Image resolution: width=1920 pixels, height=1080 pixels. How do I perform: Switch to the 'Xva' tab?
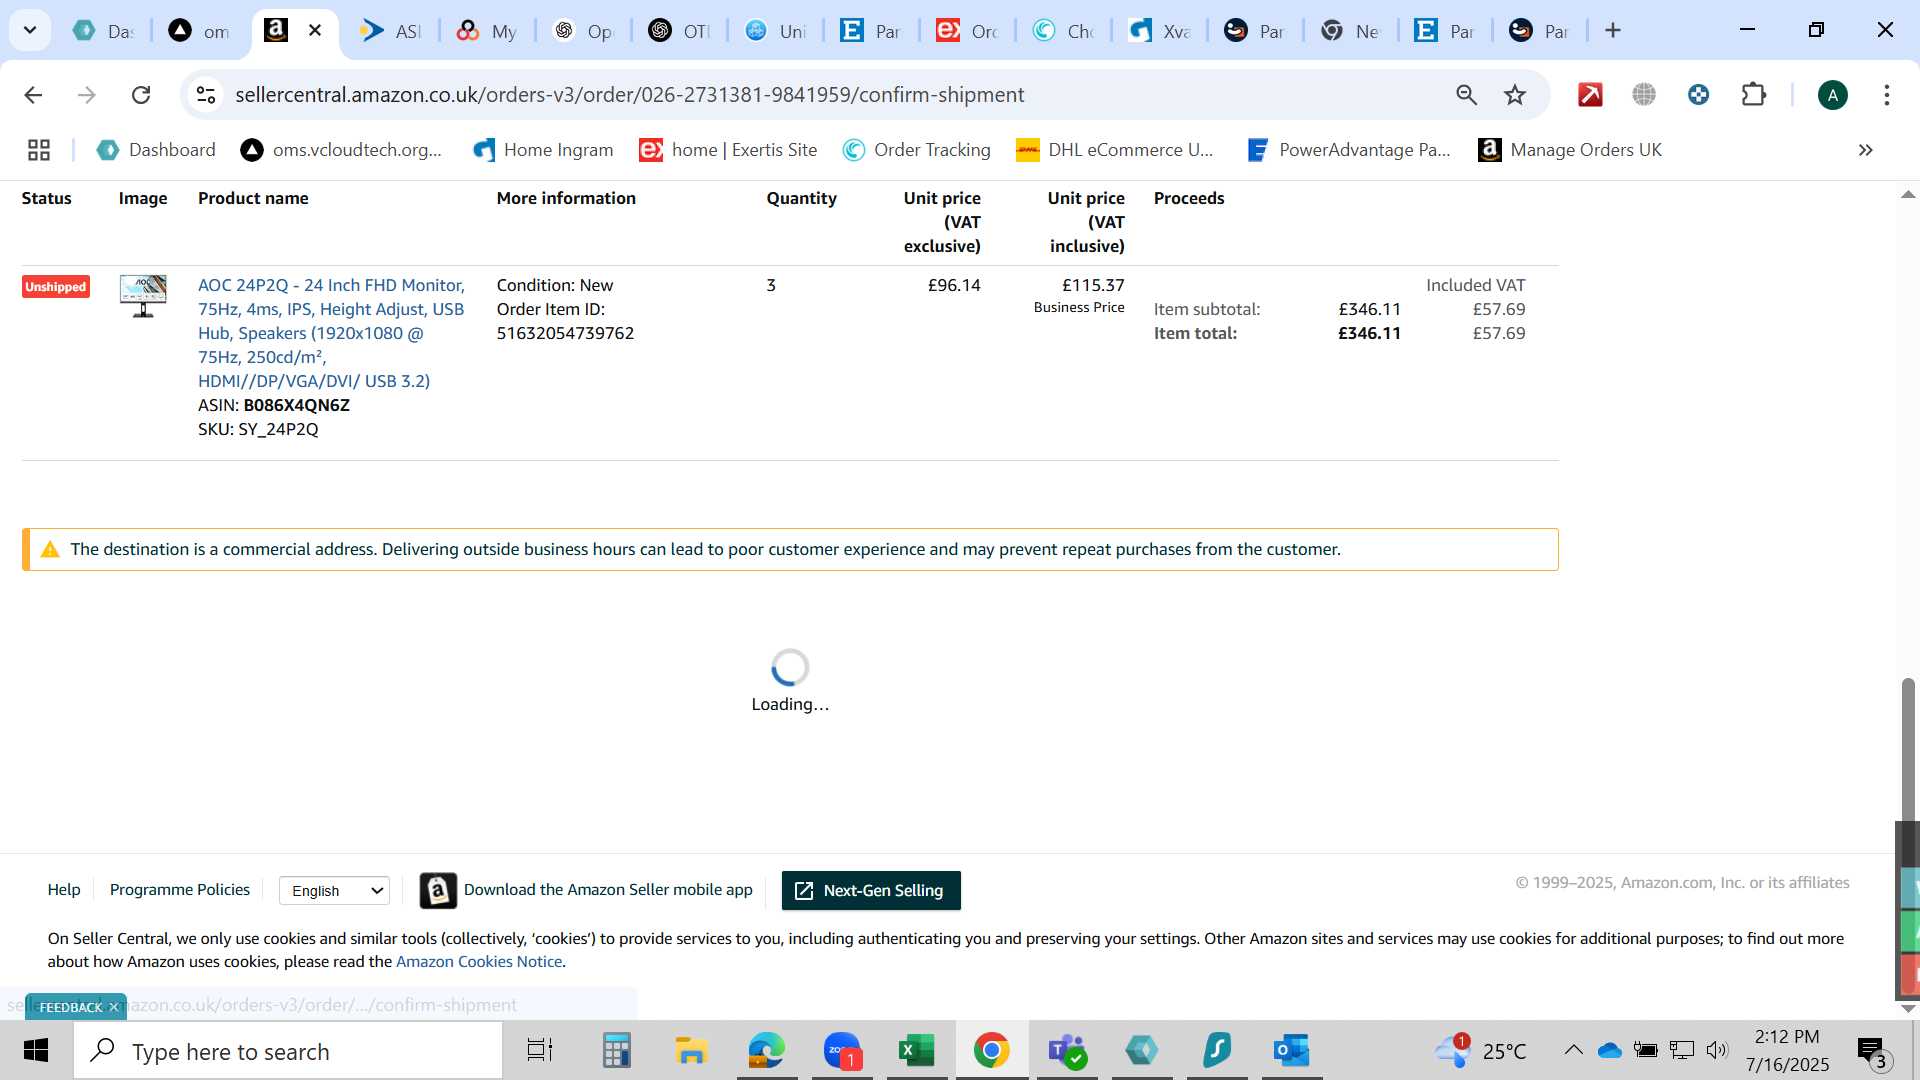click(x=1159, y=31)
